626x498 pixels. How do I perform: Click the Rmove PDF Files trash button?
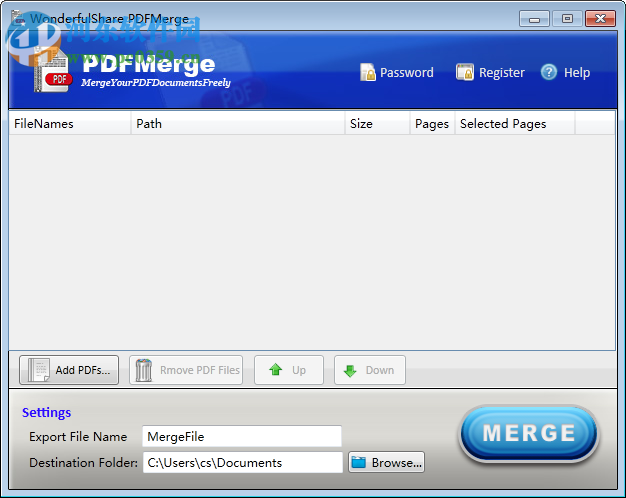coord(186,370)
